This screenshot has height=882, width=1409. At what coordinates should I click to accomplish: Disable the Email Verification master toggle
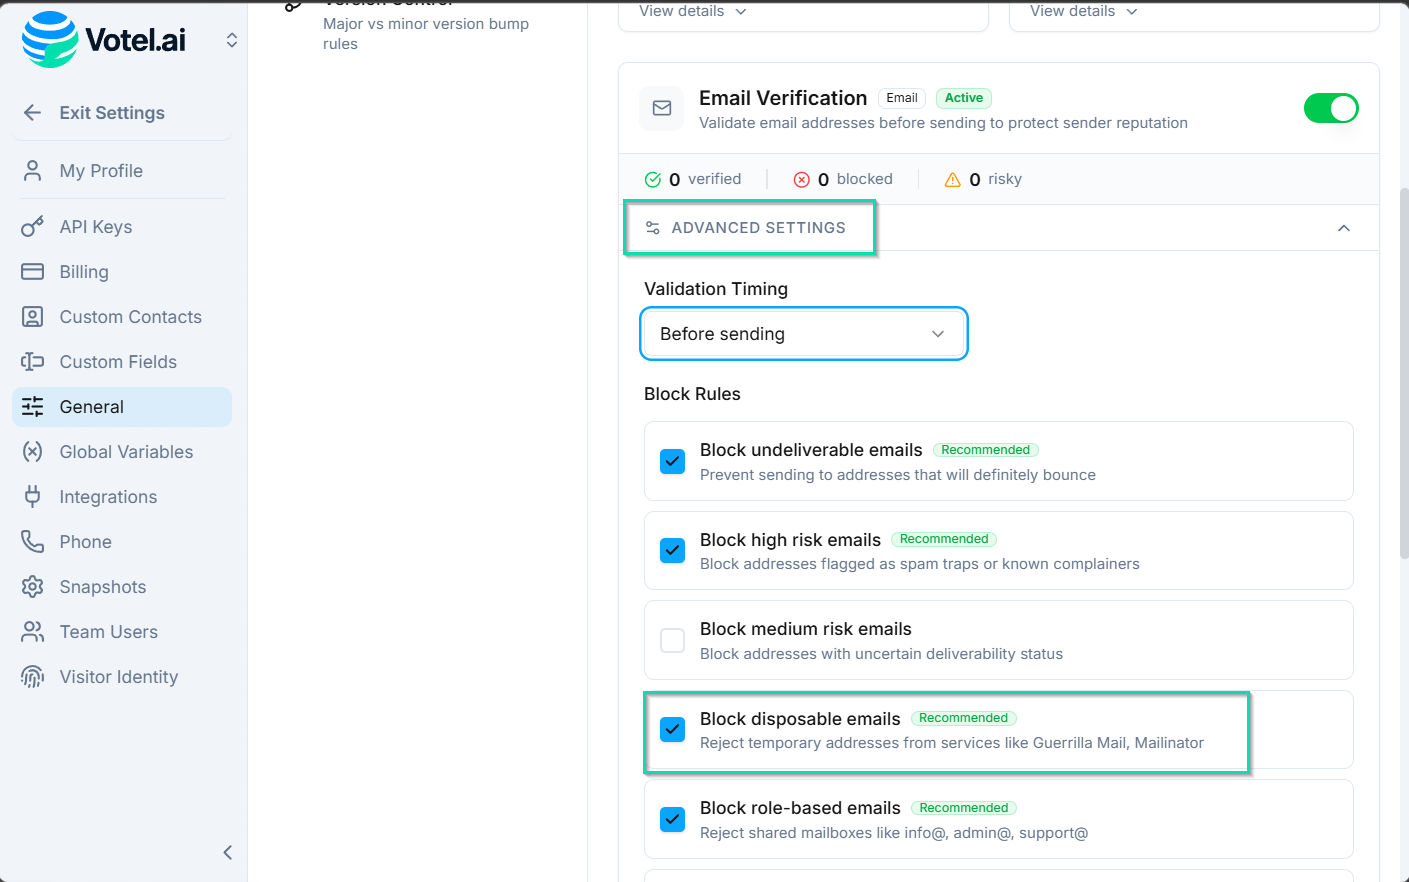point(1331,108)
